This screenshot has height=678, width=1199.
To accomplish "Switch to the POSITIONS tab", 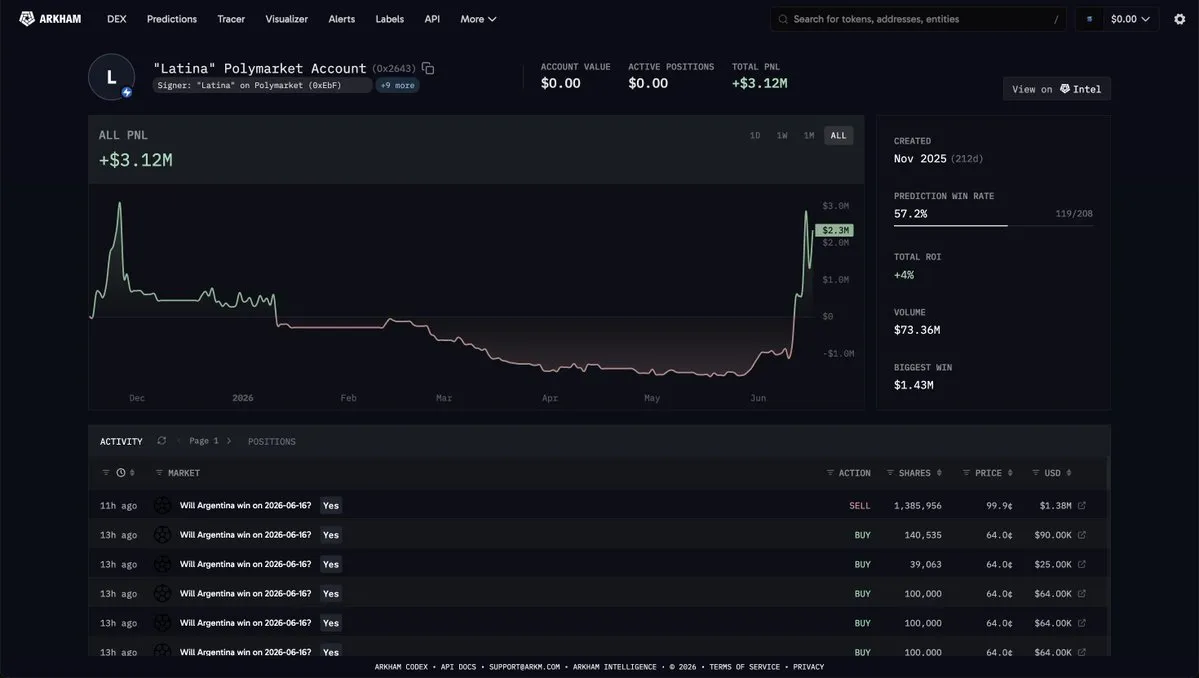I will tap(271, 442).
